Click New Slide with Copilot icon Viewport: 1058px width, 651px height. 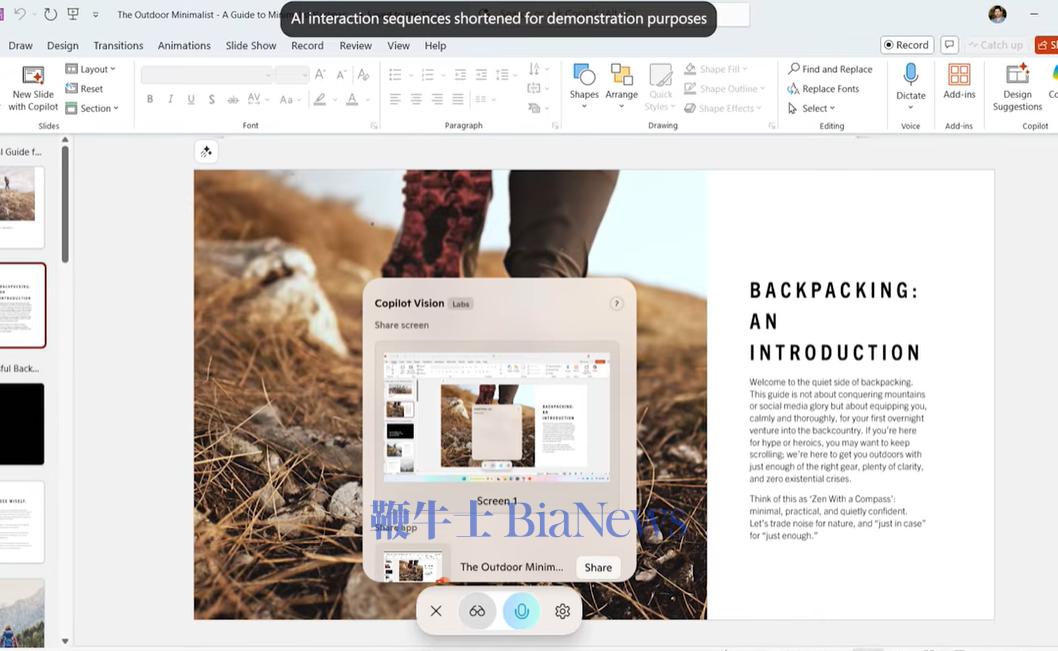(33, 87)
